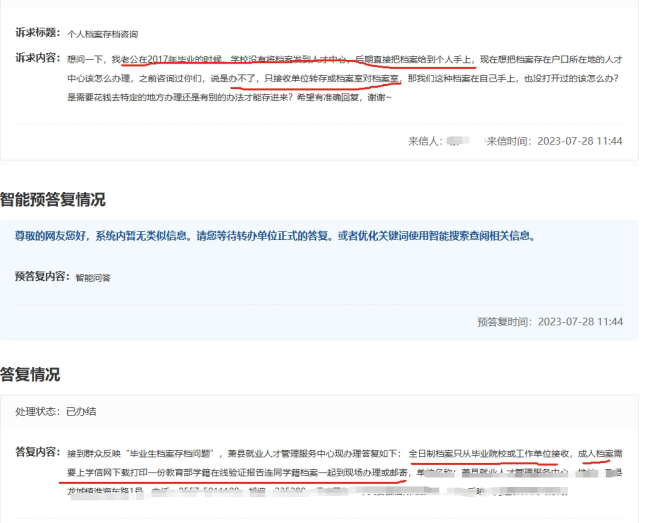Select the title text 个人档案存档咨询

point(102,34)
